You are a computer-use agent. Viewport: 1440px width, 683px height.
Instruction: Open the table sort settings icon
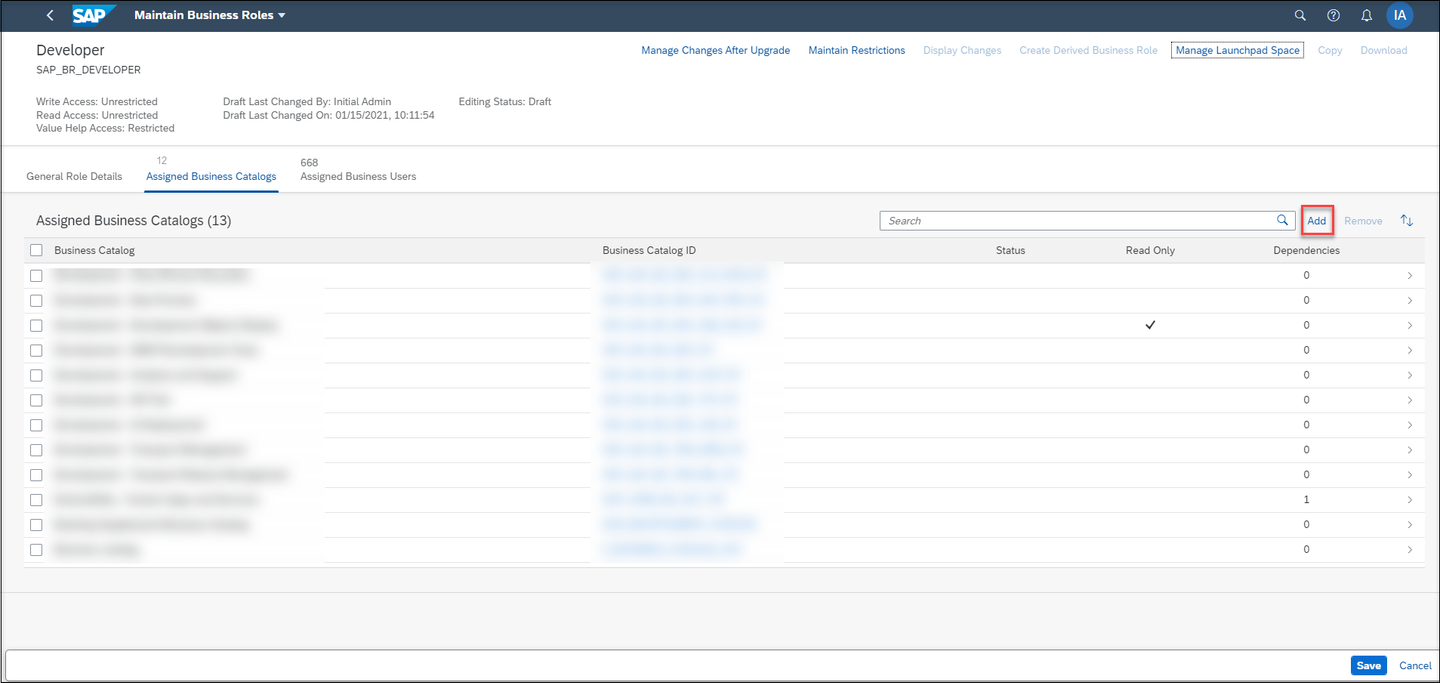1407,221
